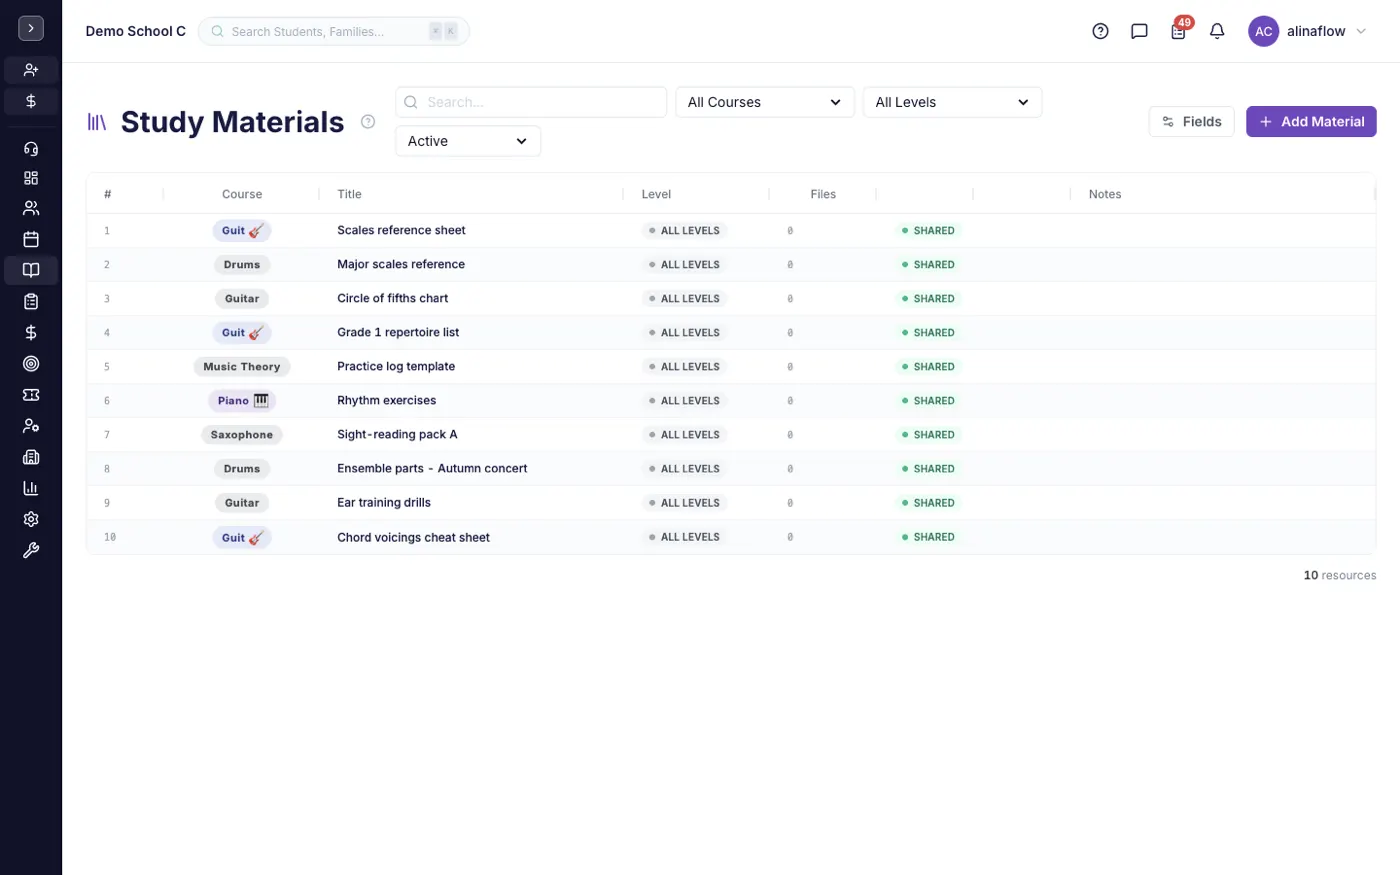
Task: Open the chat messages icon in the top bar
Action: point(1139,31)
